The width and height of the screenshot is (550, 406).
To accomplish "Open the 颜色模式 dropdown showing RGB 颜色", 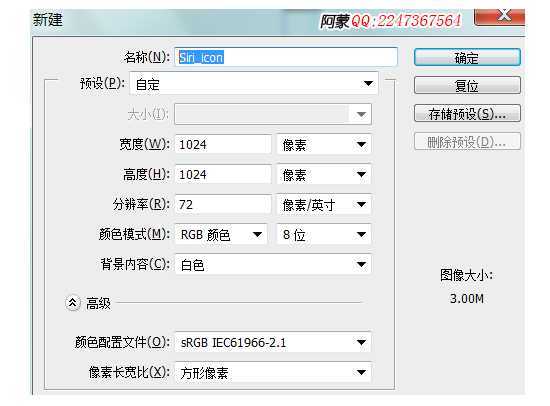I will tap(221, 234).
